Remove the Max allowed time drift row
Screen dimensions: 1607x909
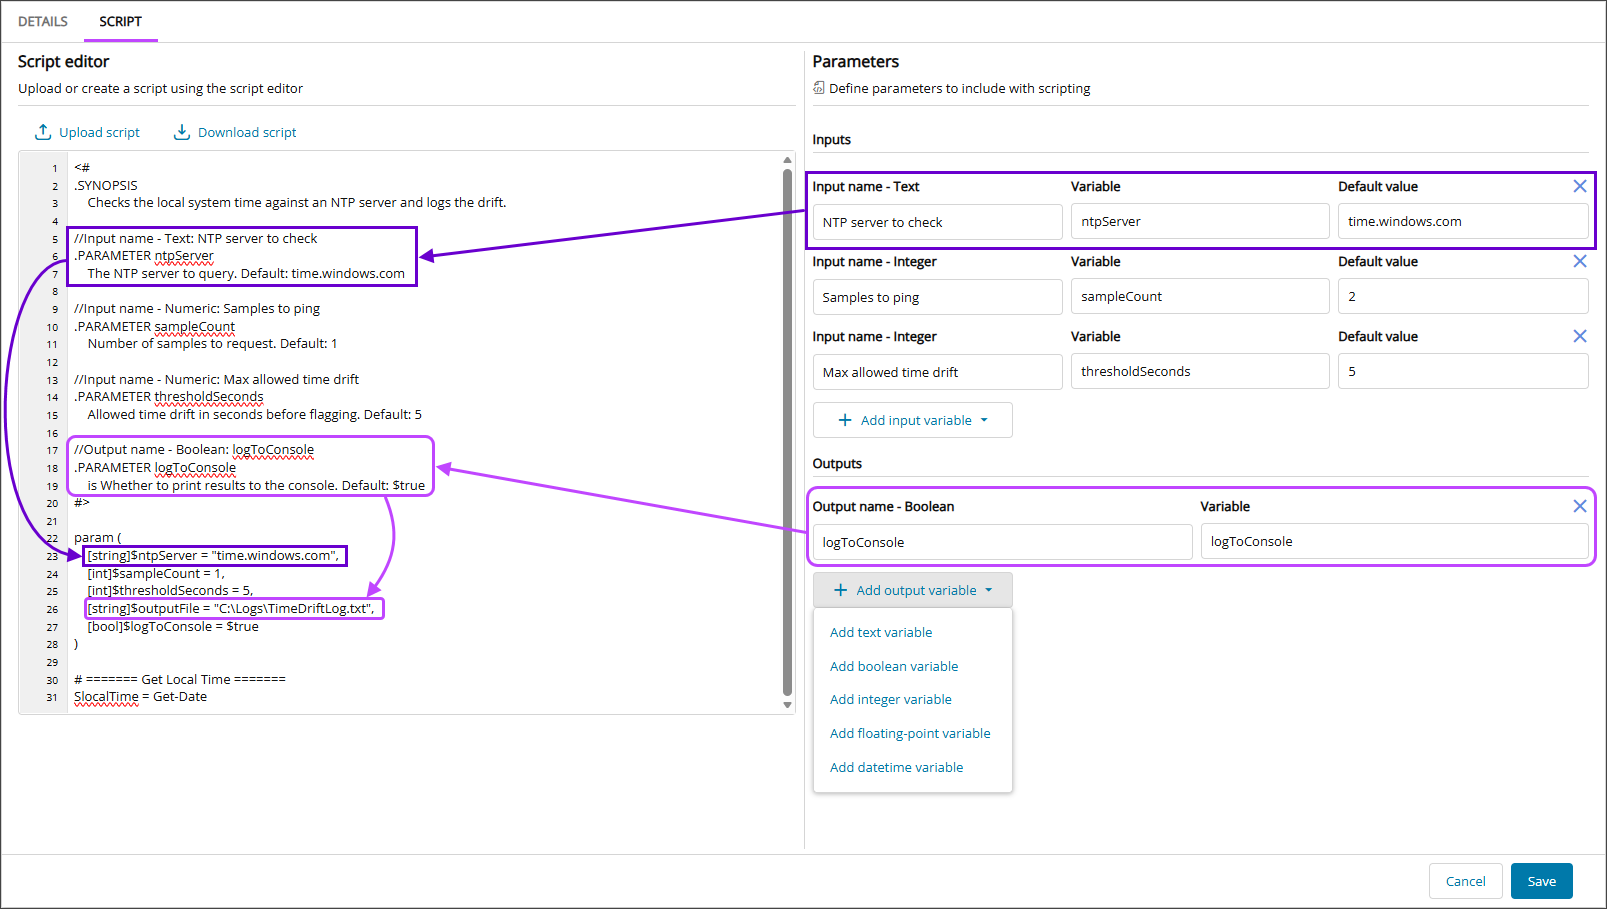(x=1579, y=336)
